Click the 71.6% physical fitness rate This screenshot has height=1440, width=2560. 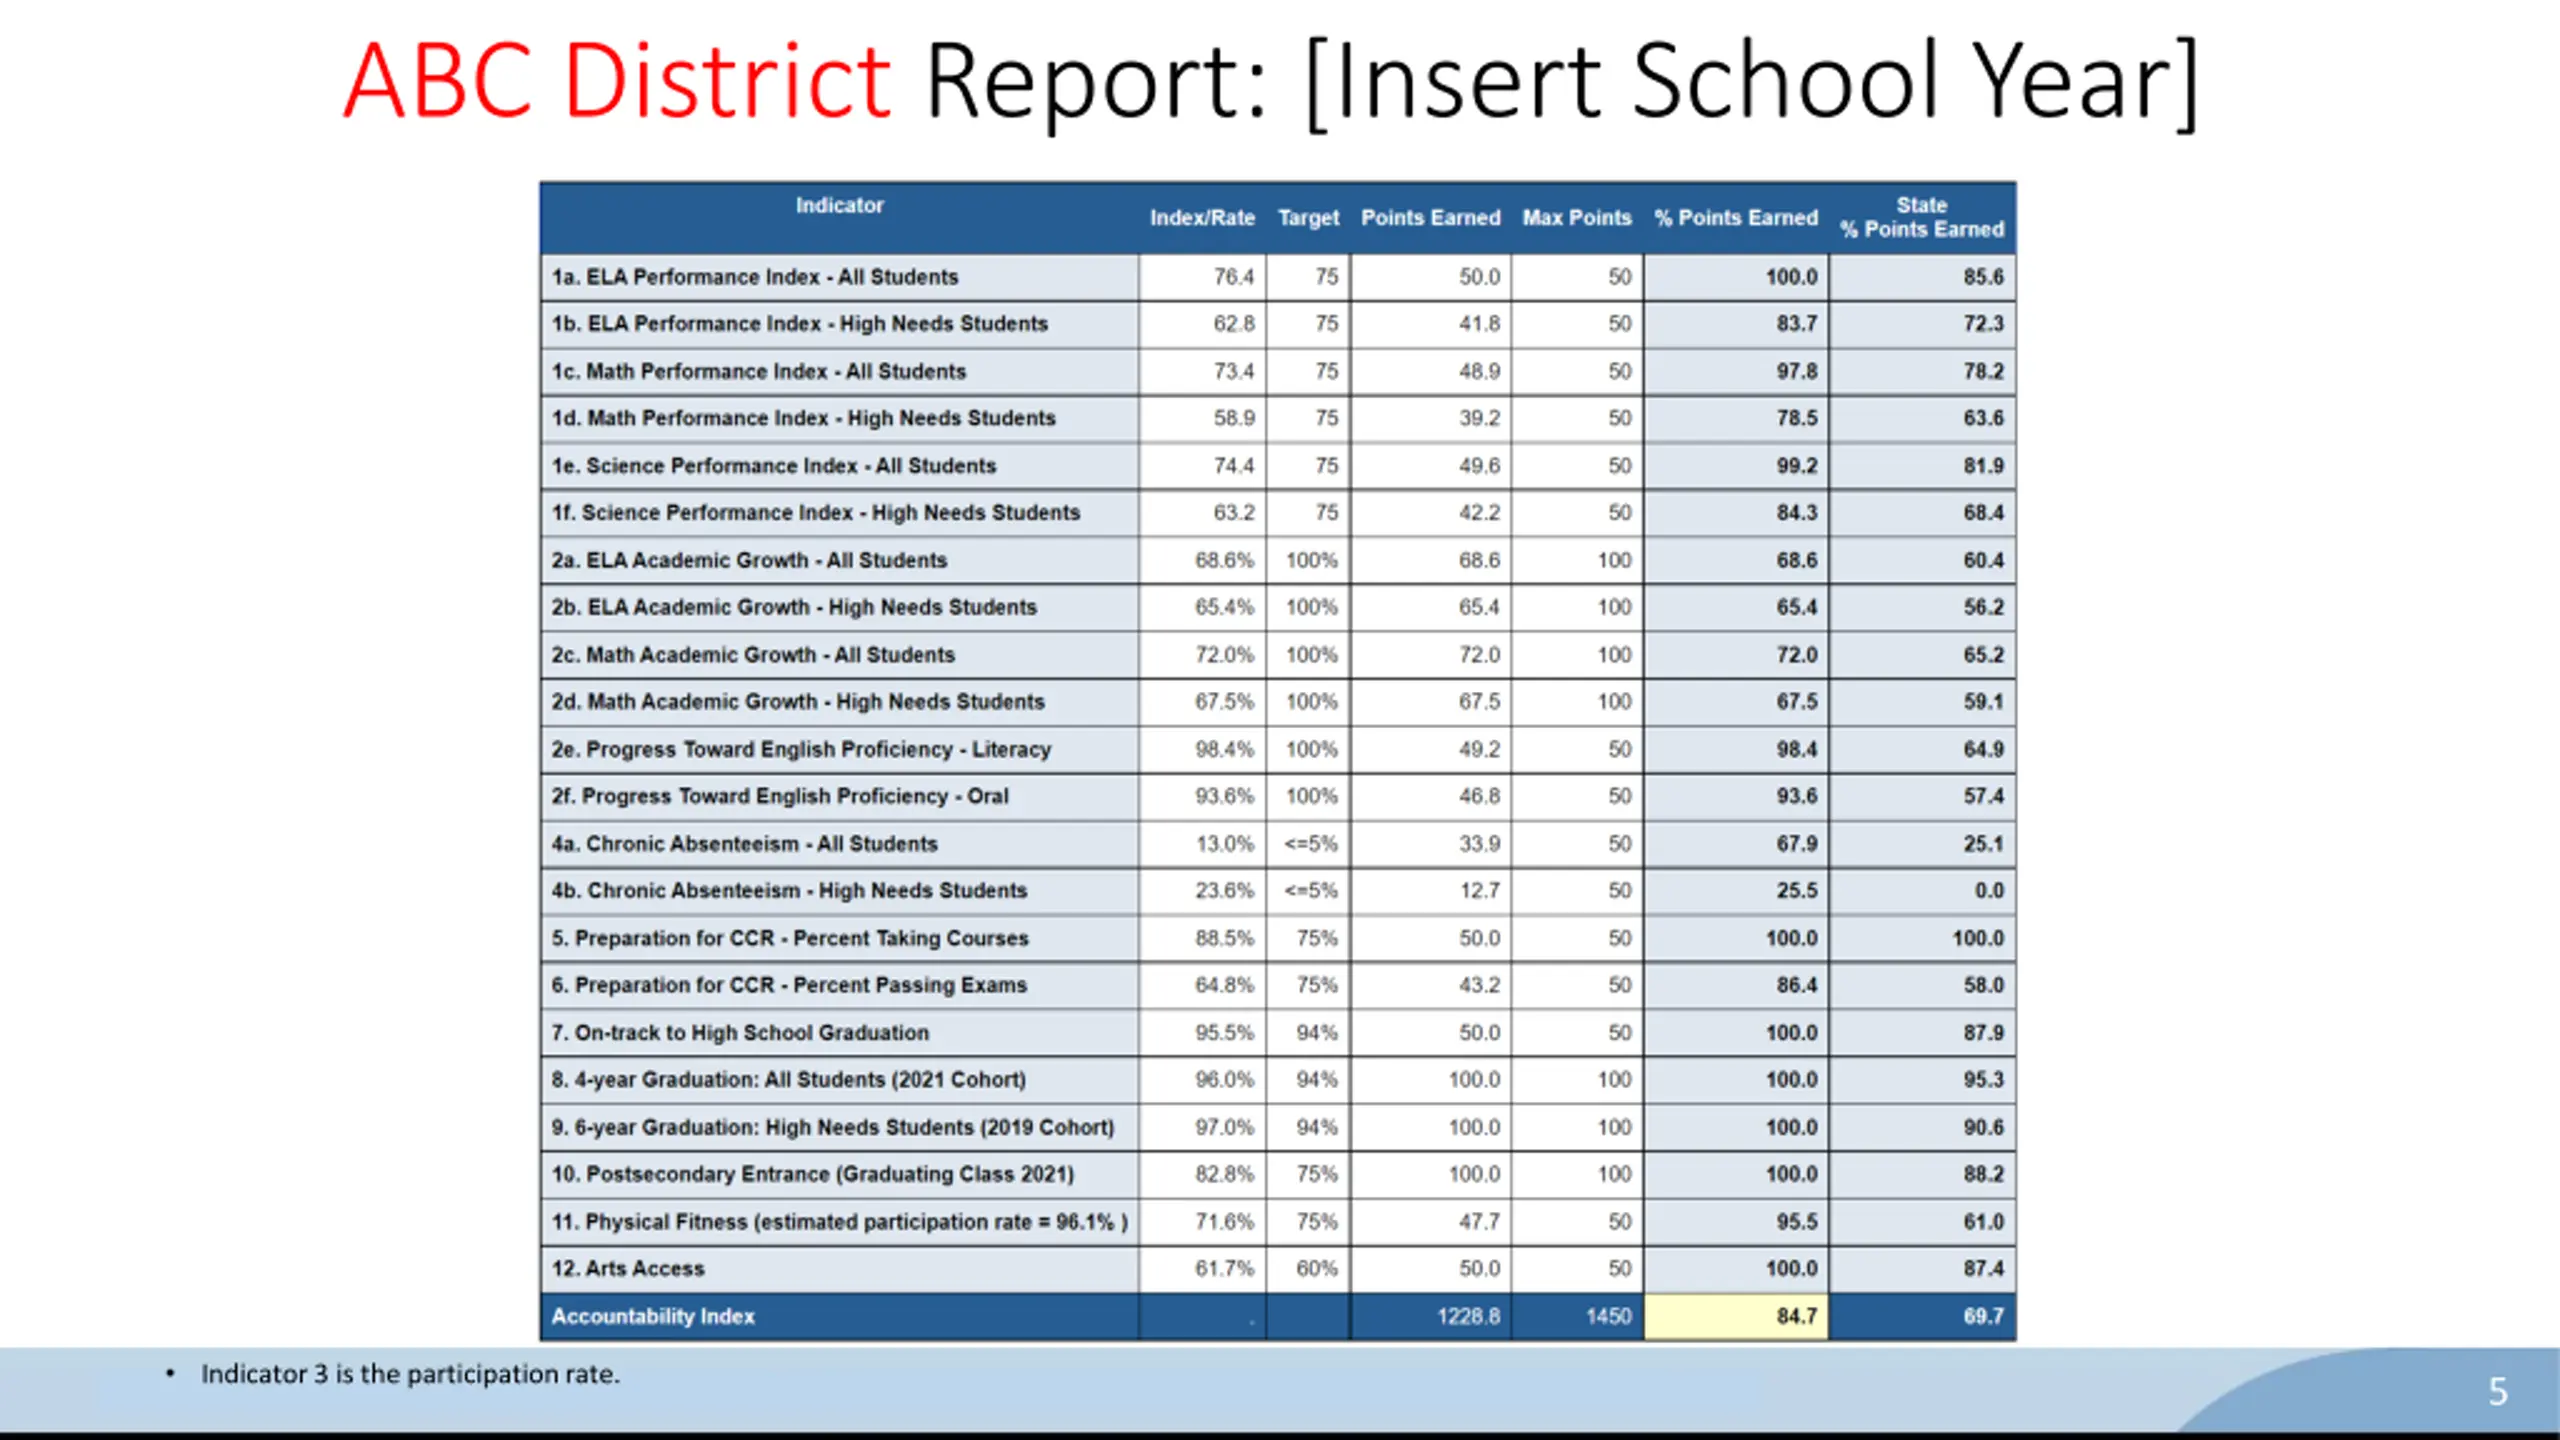click(1225, 1221)
